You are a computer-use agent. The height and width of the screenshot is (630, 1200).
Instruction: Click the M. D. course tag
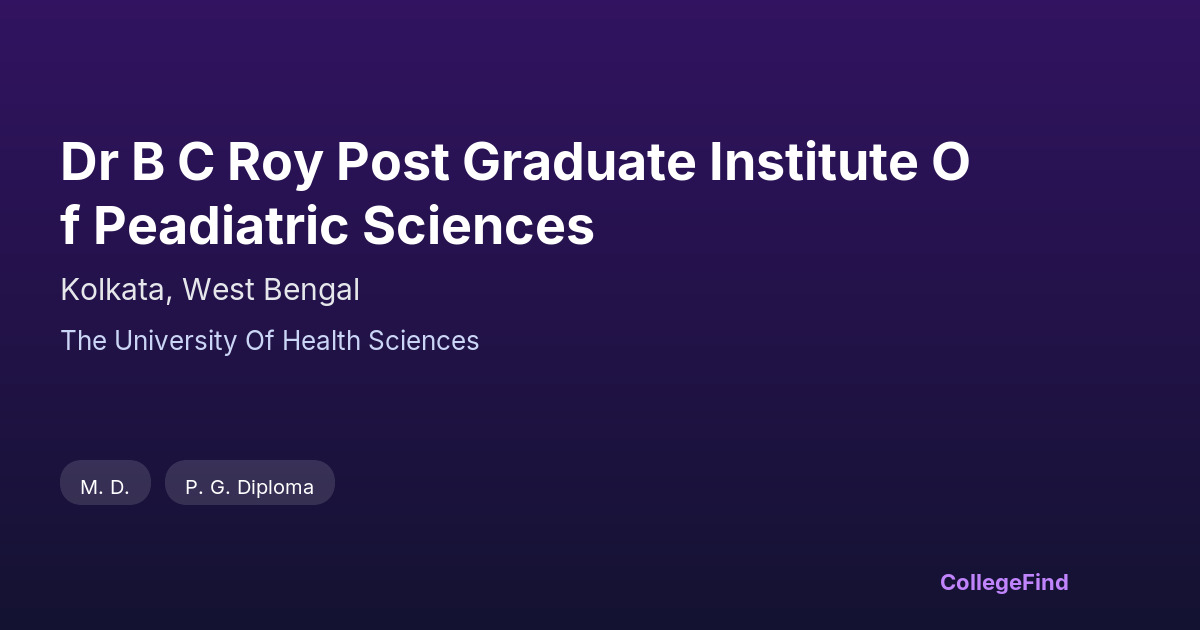pyautogui.click(x=105, y=487)
